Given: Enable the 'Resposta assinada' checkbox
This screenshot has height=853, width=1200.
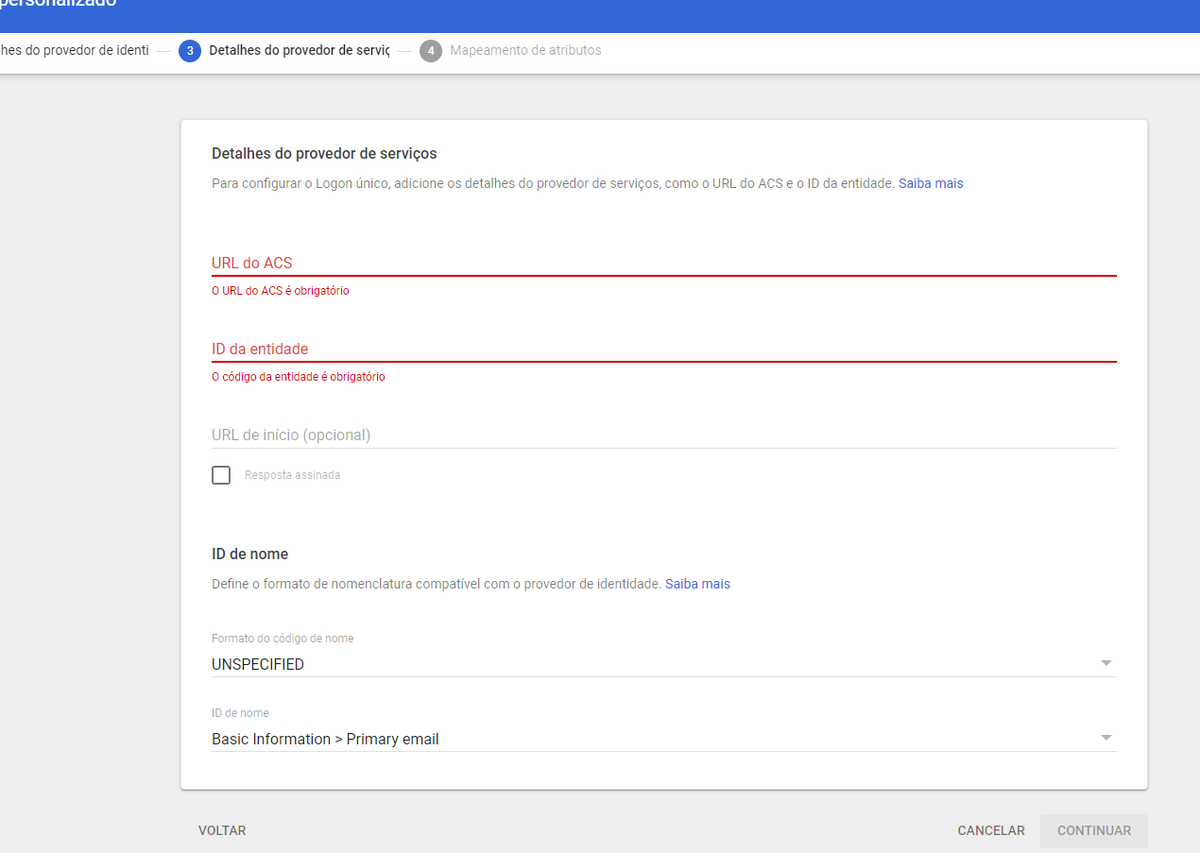Looking at the screenshot, I should [221, 475].
